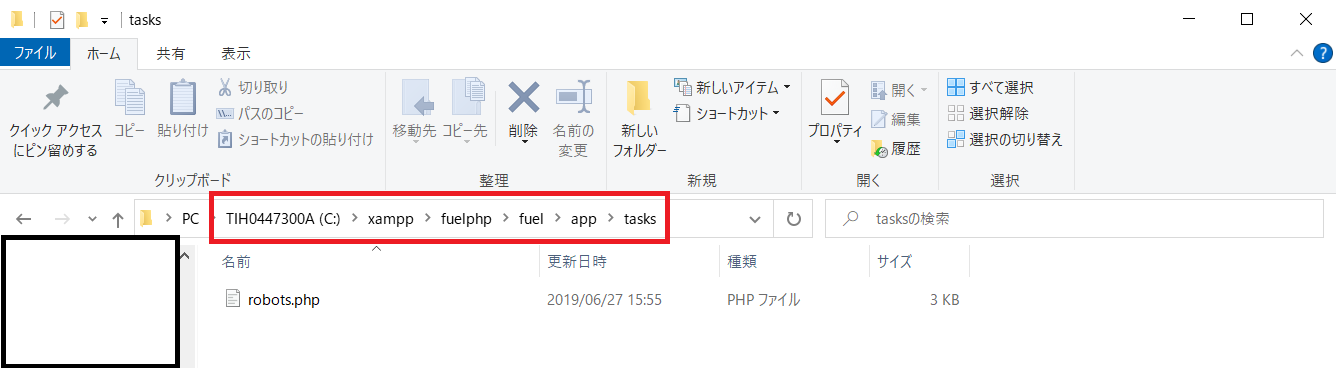Image resolution: width=1336 pixels, height=368 pixels.
Task: Switch to the Home (ホーム) tab
Action: tap(104, 53)
